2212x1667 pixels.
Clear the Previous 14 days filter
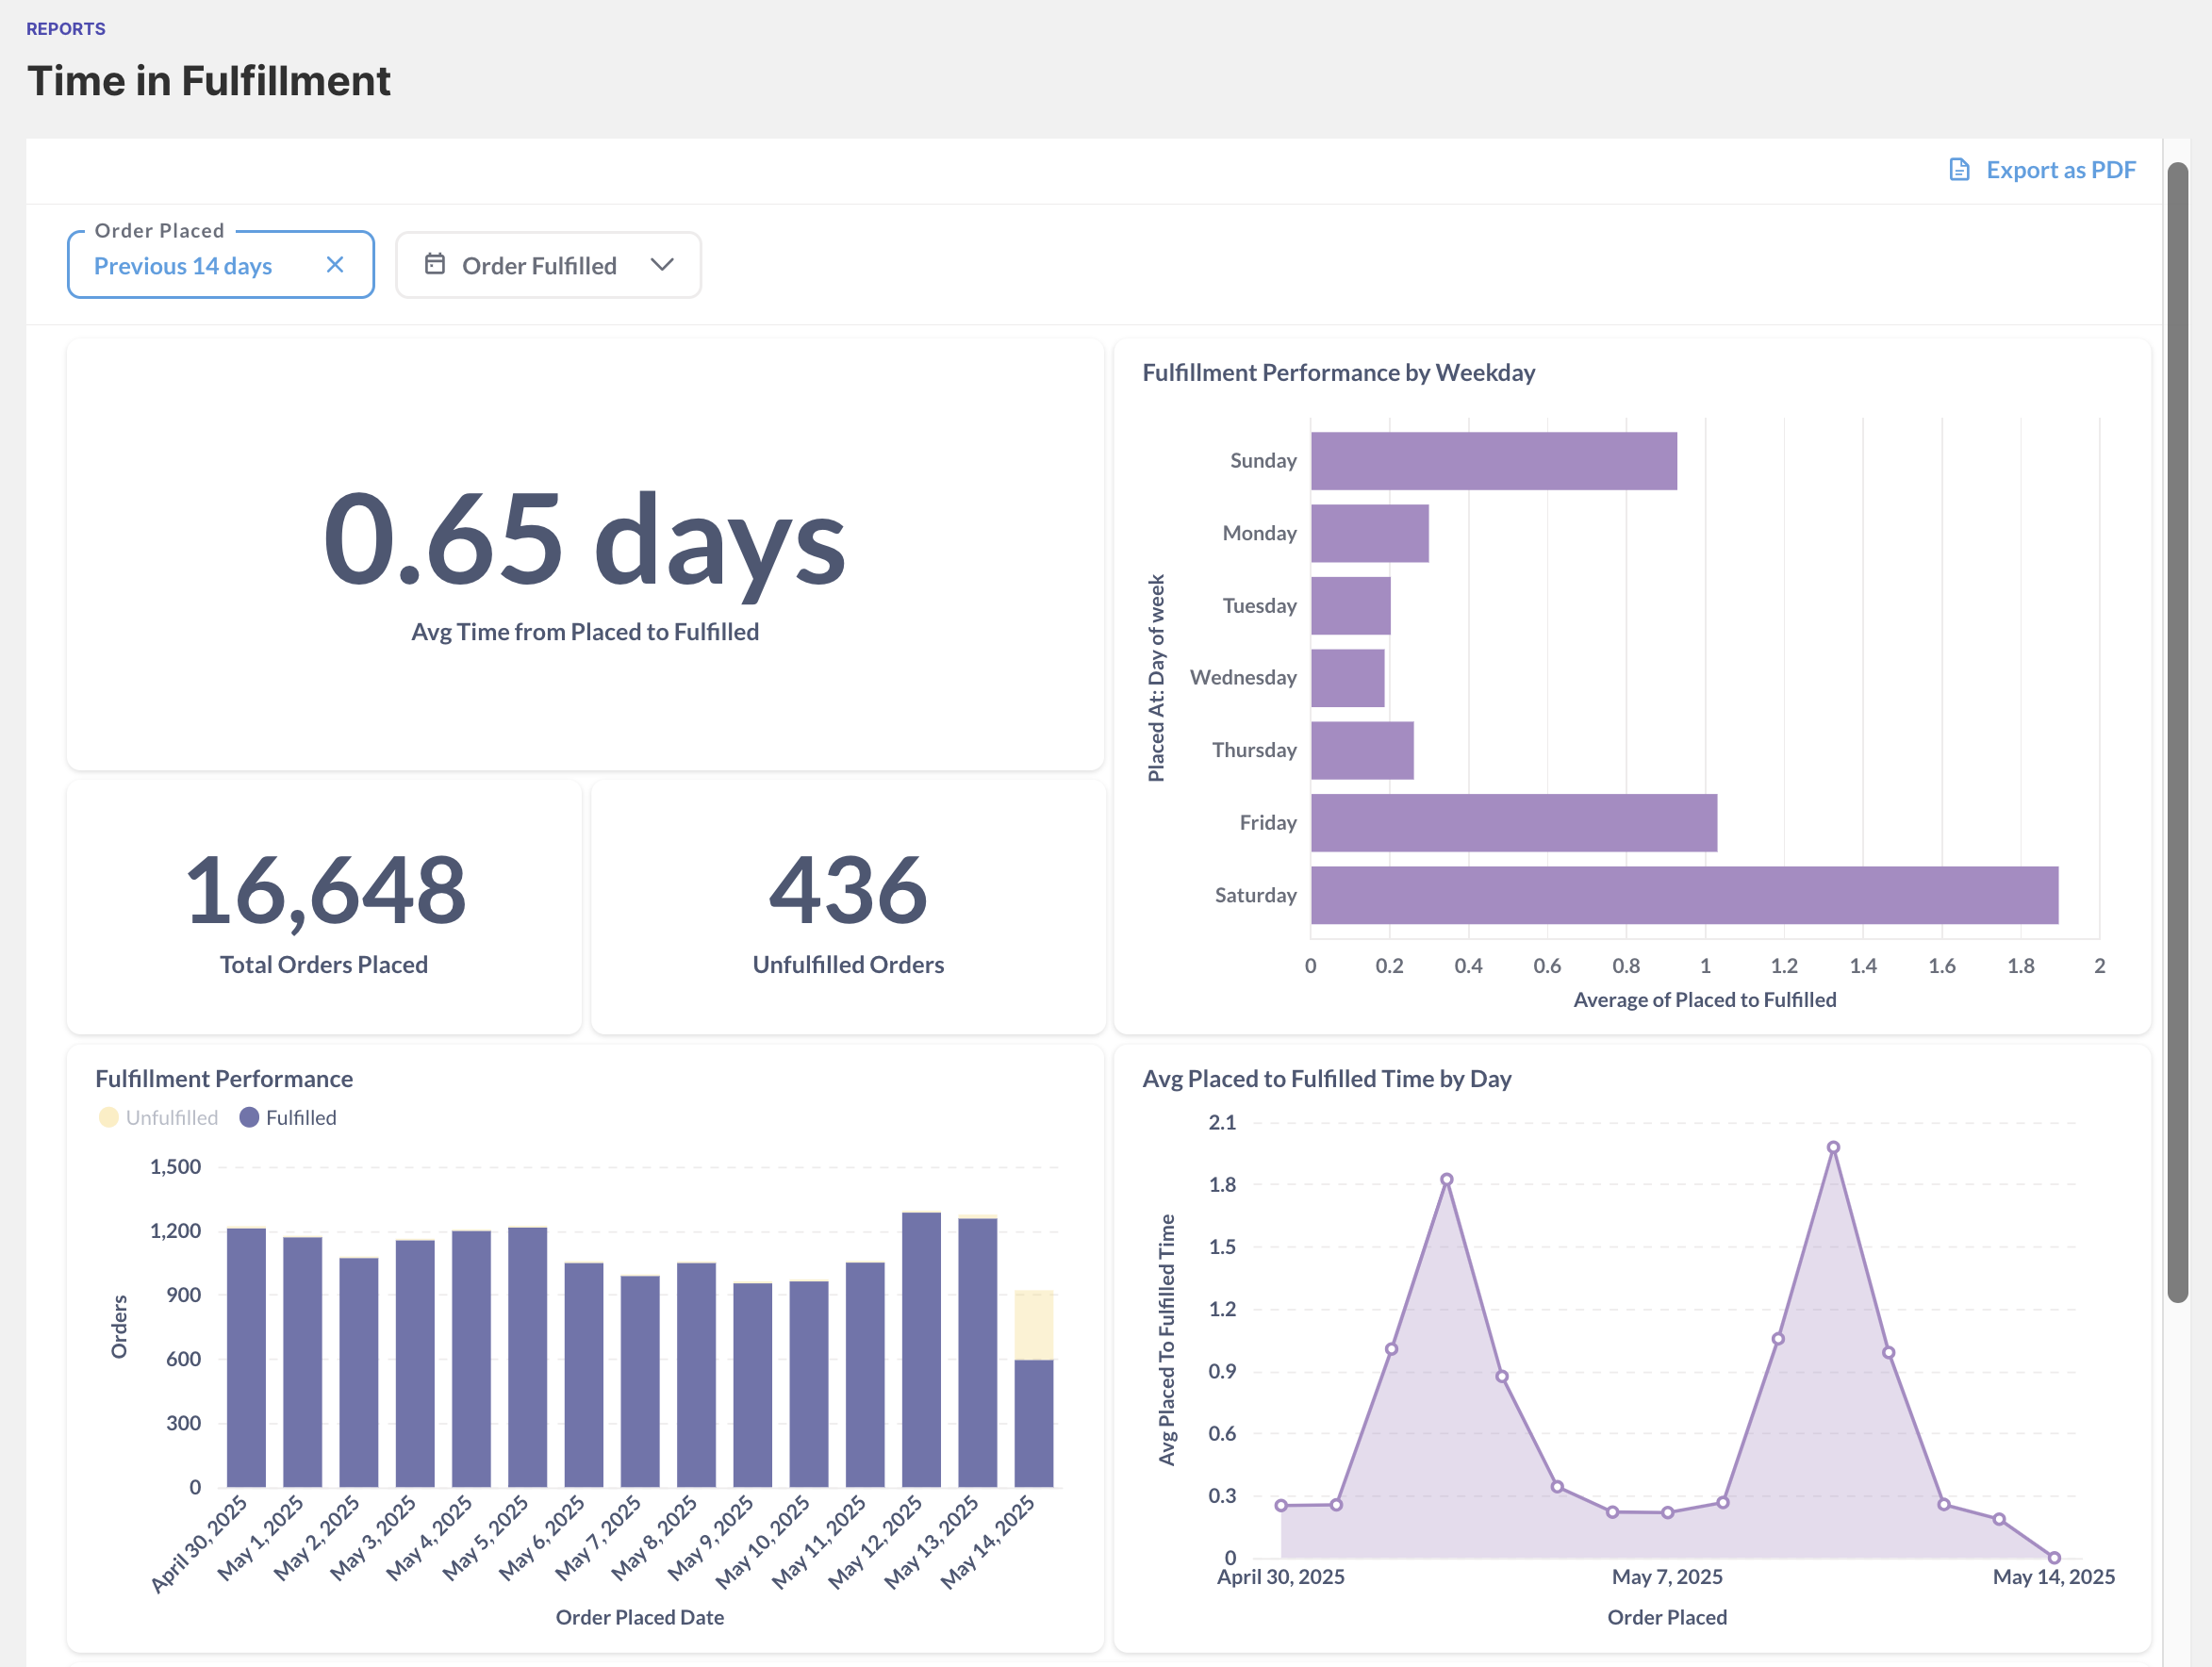[x=335, y=265]
